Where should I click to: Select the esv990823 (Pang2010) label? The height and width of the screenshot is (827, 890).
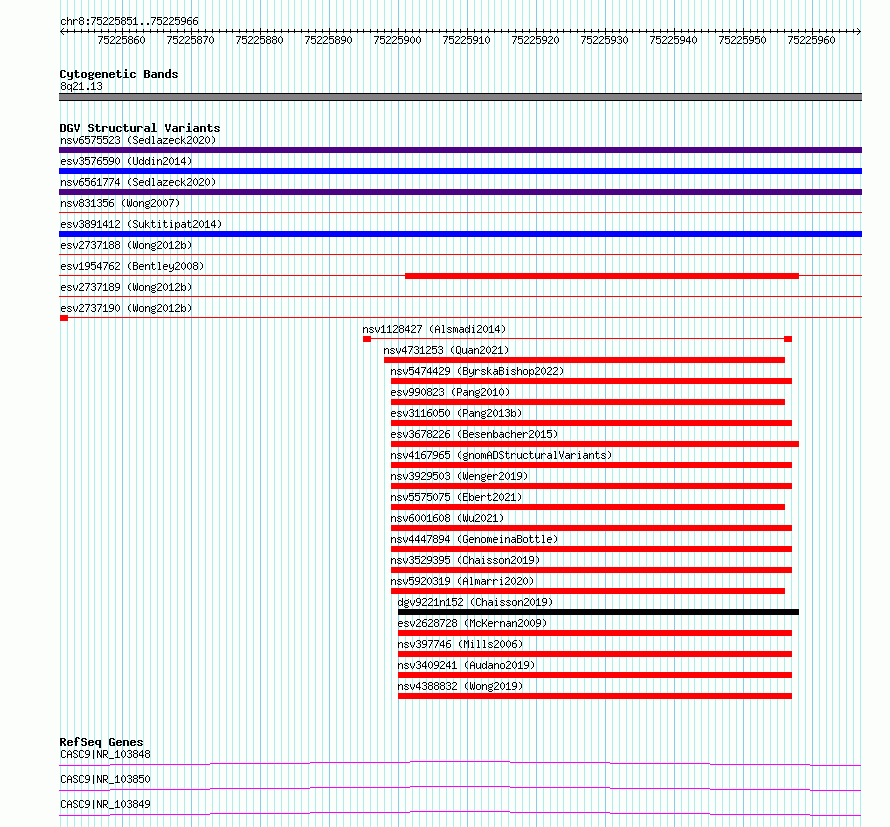pyautogui.click(x=450, y=392)
